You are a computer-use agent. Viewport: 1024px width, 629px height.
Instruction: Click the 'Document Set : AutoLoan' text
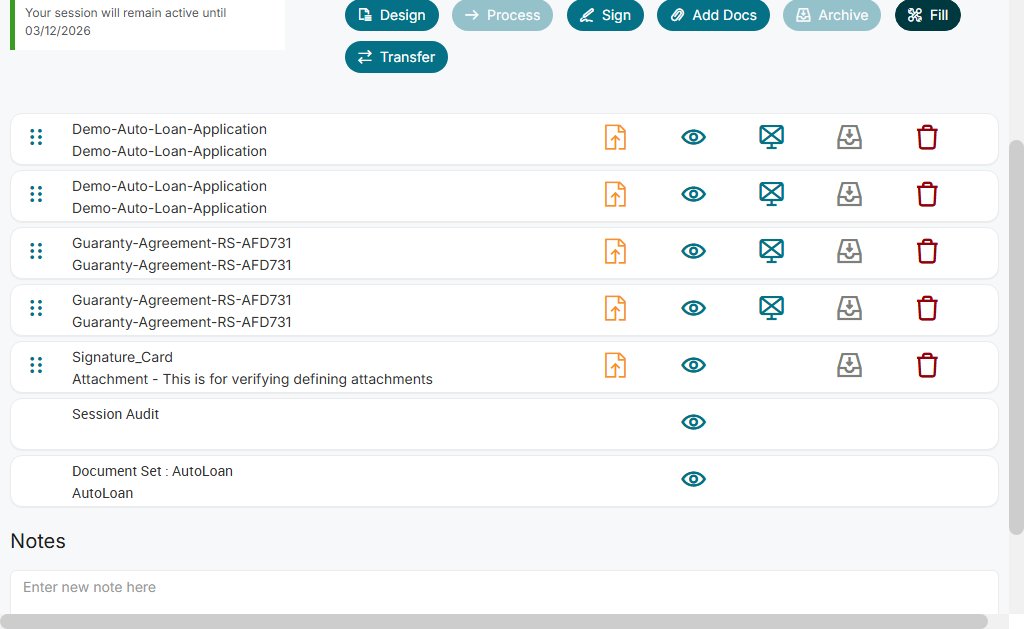[x=152, y=471]
